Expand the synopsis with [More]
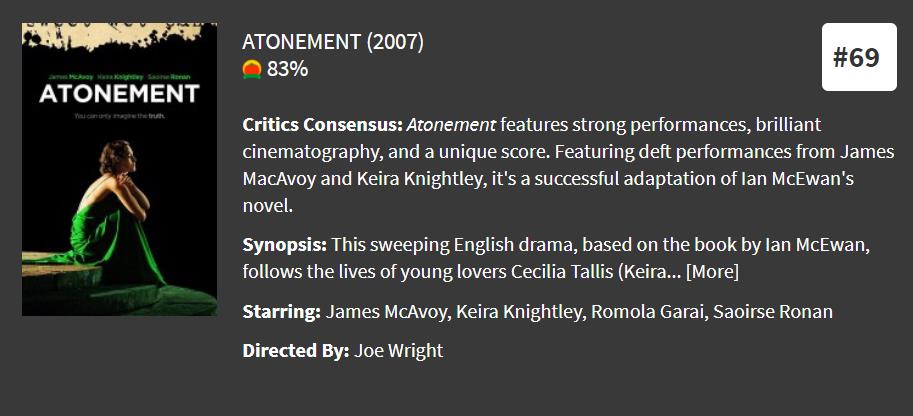 coord(712,271)
